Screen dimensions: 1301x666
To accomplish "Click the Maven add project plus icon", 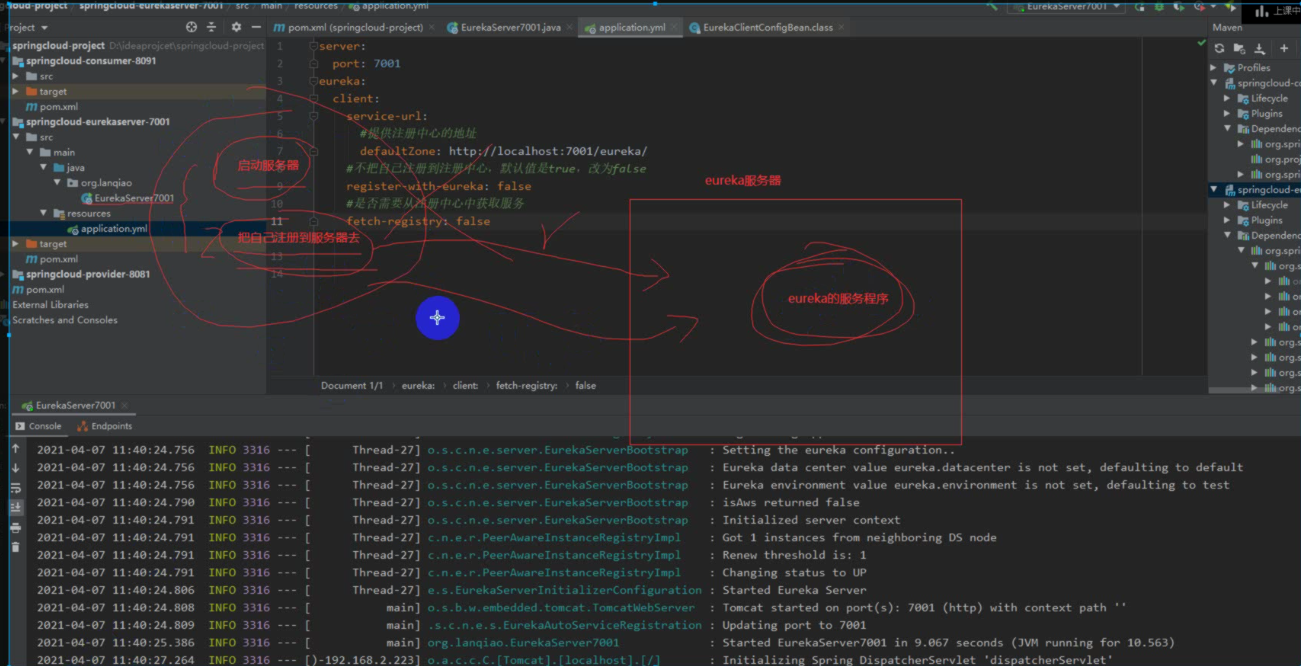I will (1284, 48).
